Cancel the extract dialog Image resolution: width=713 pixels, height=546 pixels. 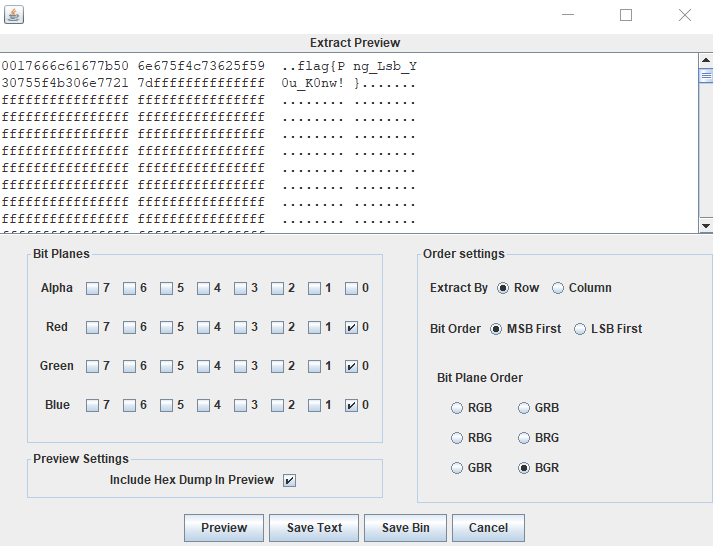pos(488,528)
